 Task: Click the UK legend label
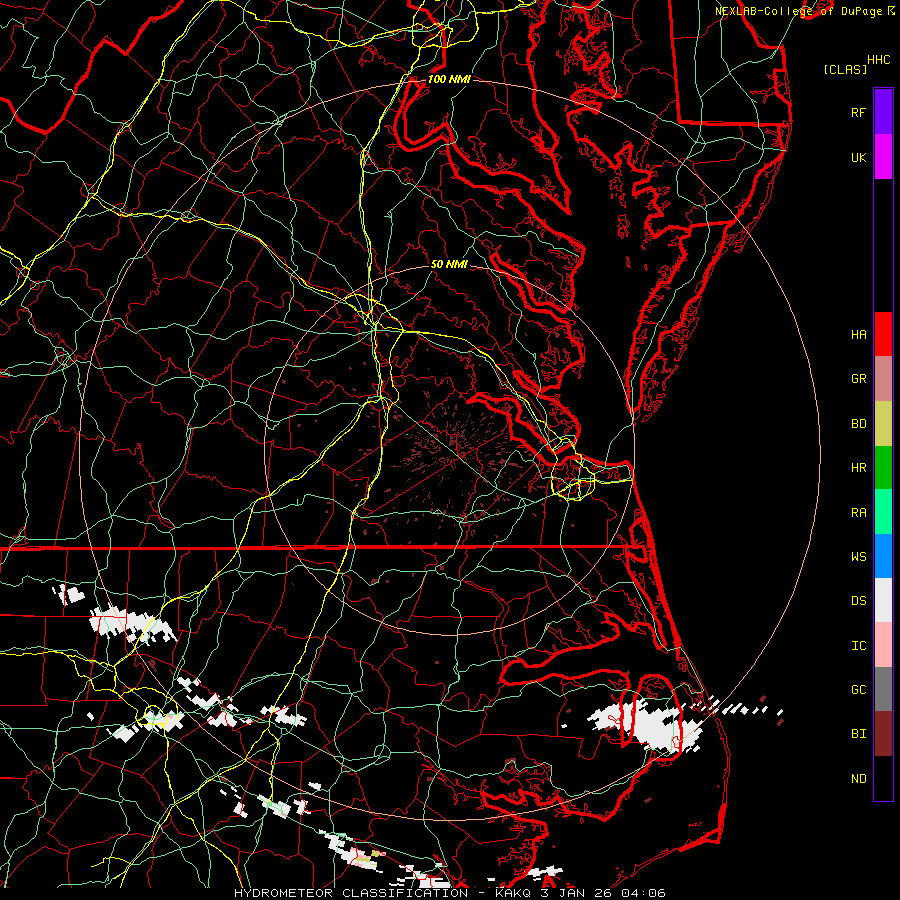pyautogui.click(x=858, y=157)
